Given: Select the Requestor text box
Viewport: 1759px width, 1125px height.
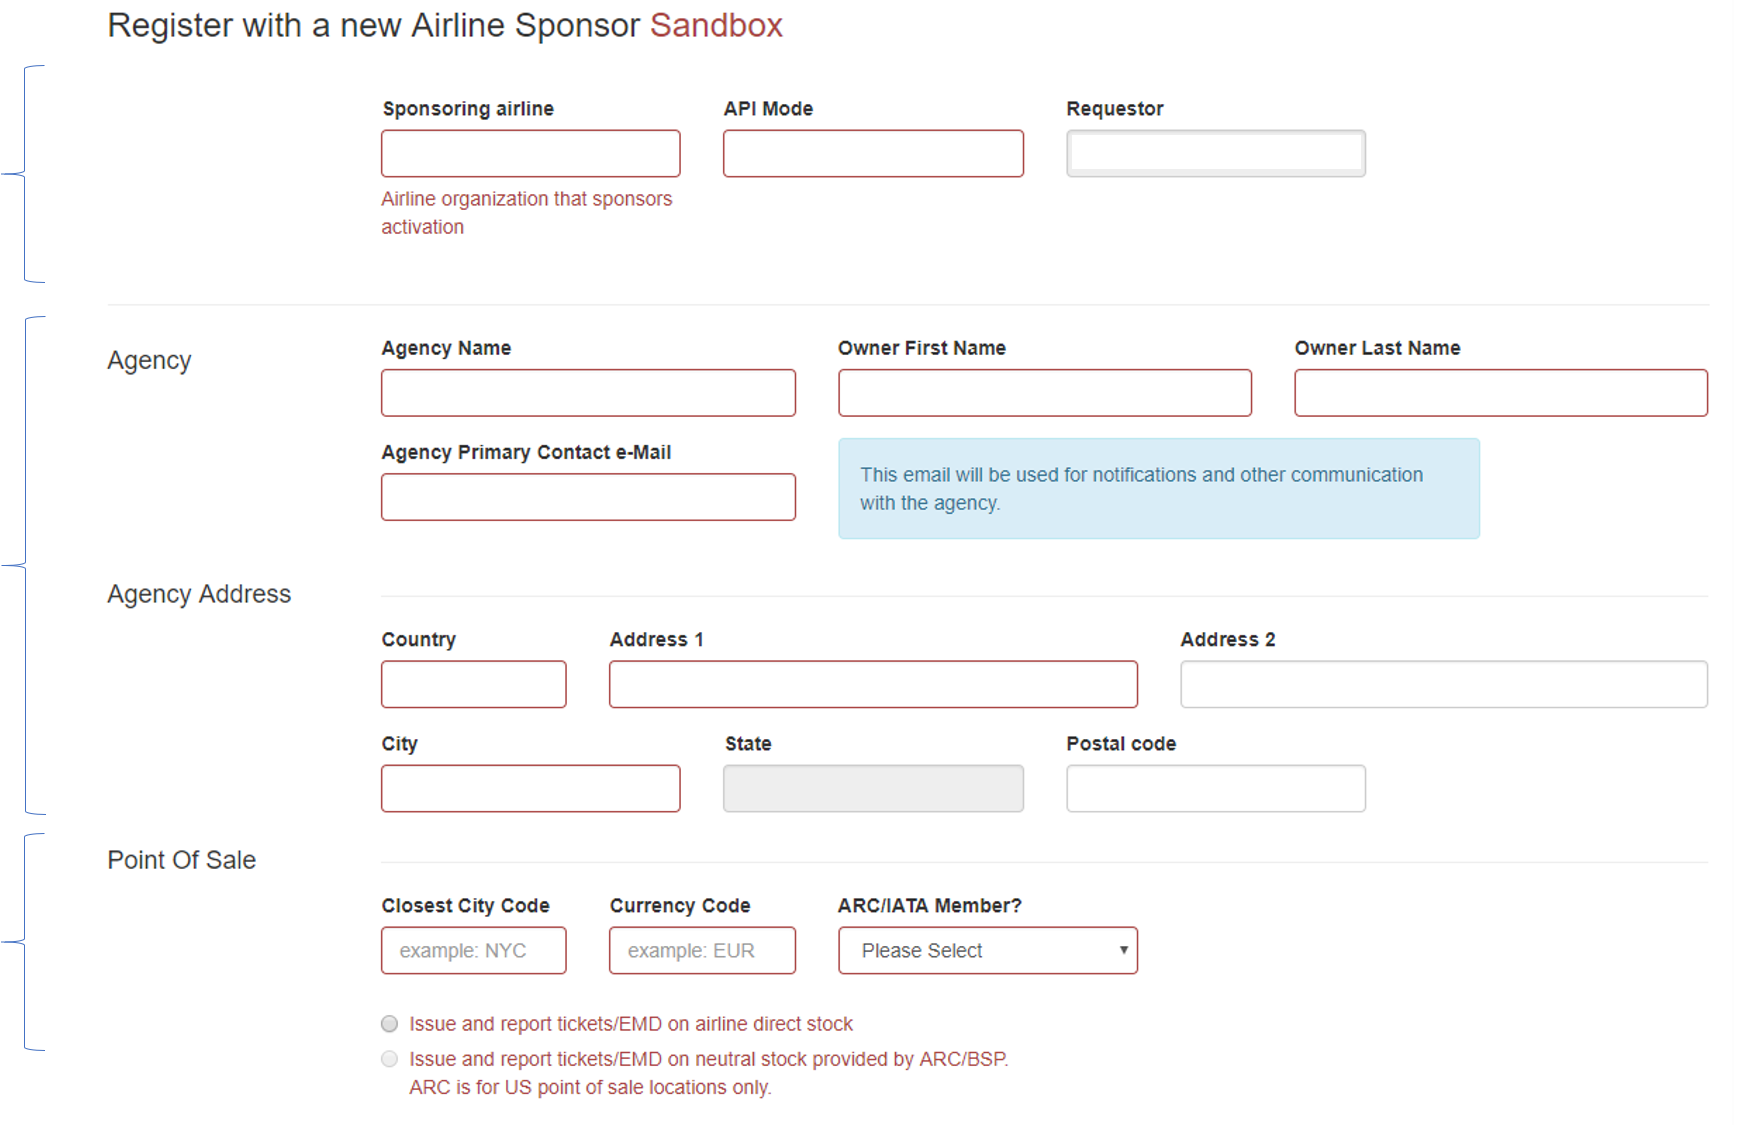Looking at the screenshot, I should point(1216,153).
